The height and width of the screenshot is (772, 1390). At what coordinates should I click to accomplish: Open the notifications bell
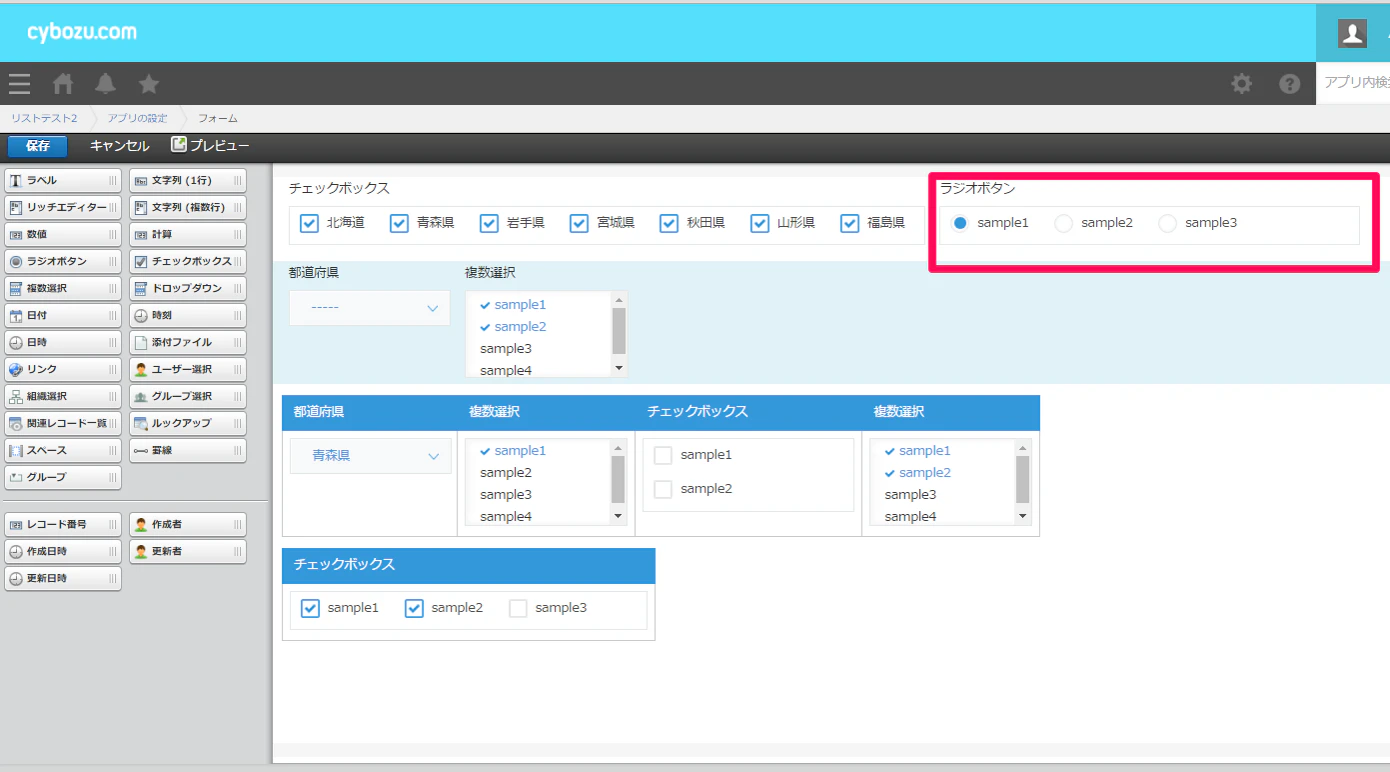(x=105, y=84)
